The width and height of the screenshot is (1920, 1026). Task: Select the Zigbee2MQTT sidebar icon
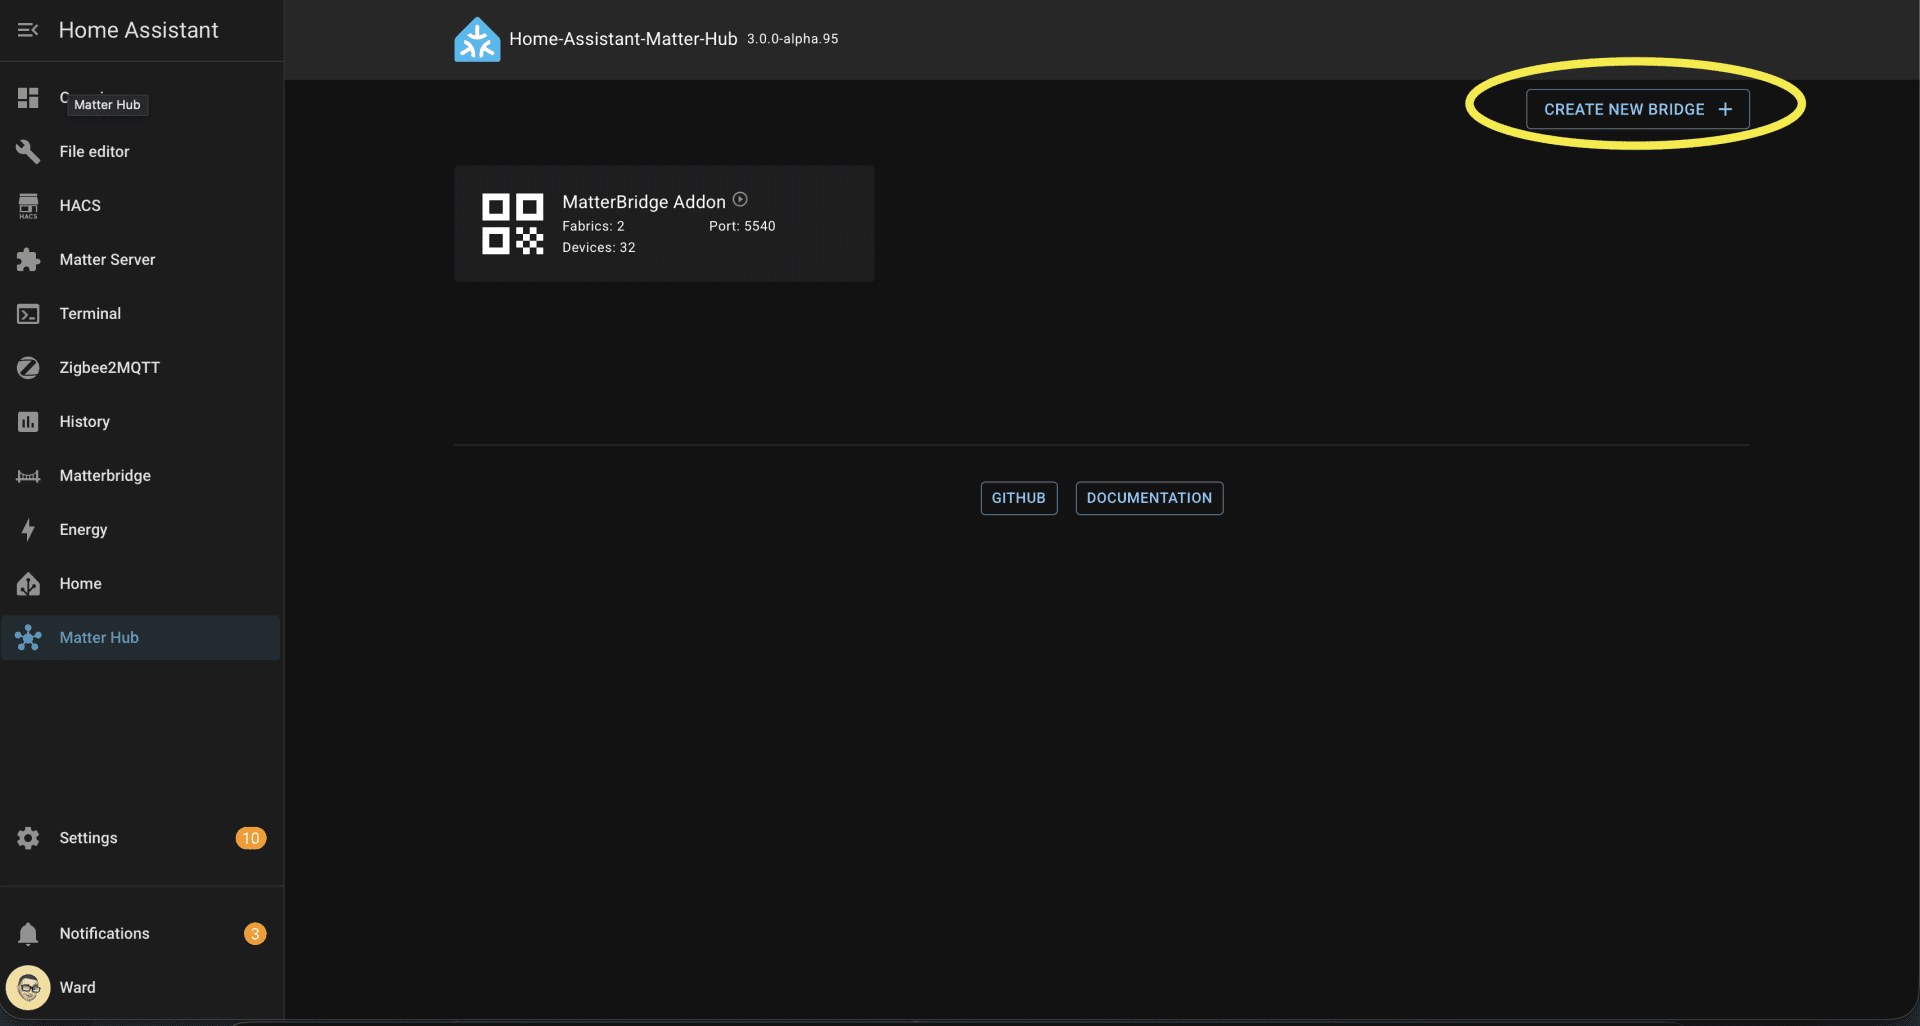coord(27,367)
